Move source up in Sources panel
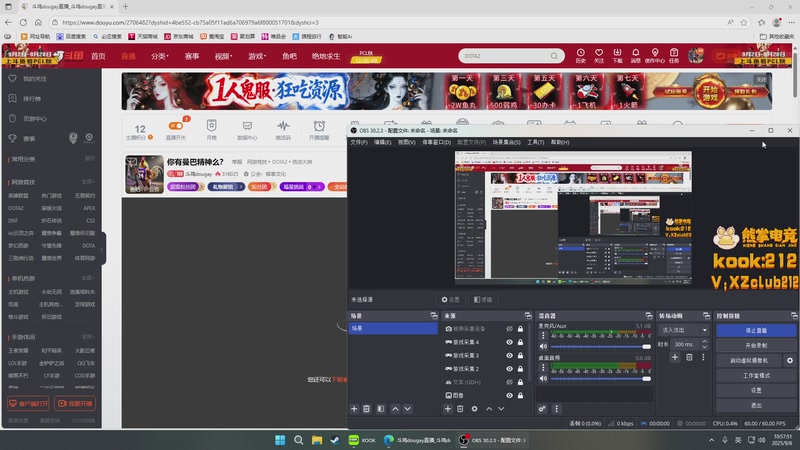The height and width of the screenshot is (450, 800). [x=489, y=409]
